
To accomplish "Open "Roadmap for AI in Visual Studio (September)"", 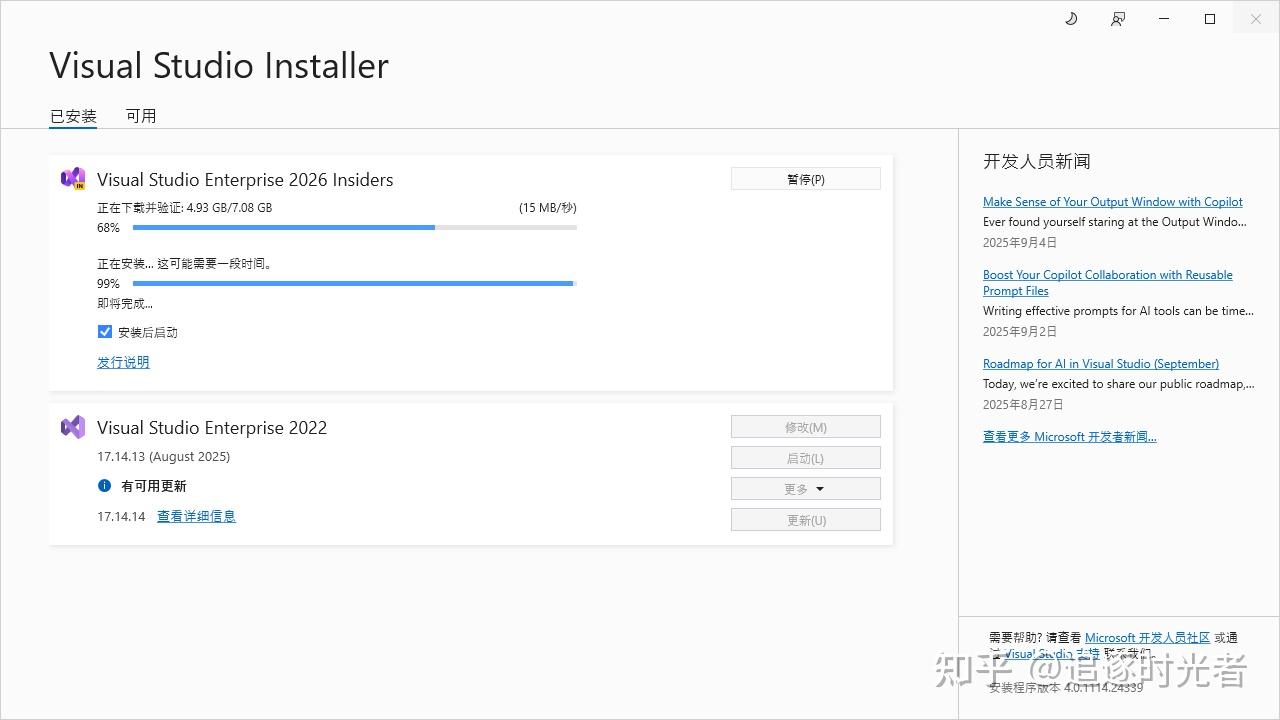I will [x=1100, y=363].
